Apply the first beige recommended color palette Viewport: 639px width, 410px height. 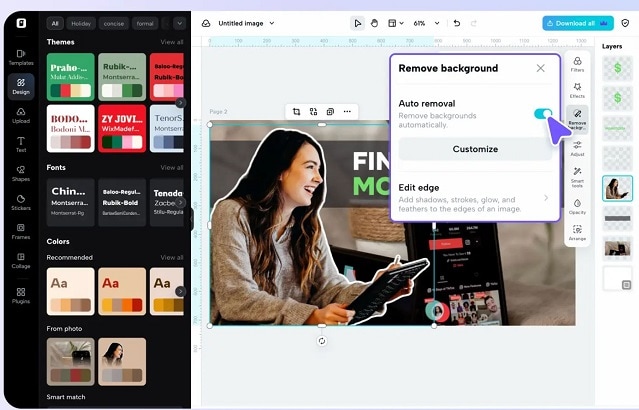[71, 291]
